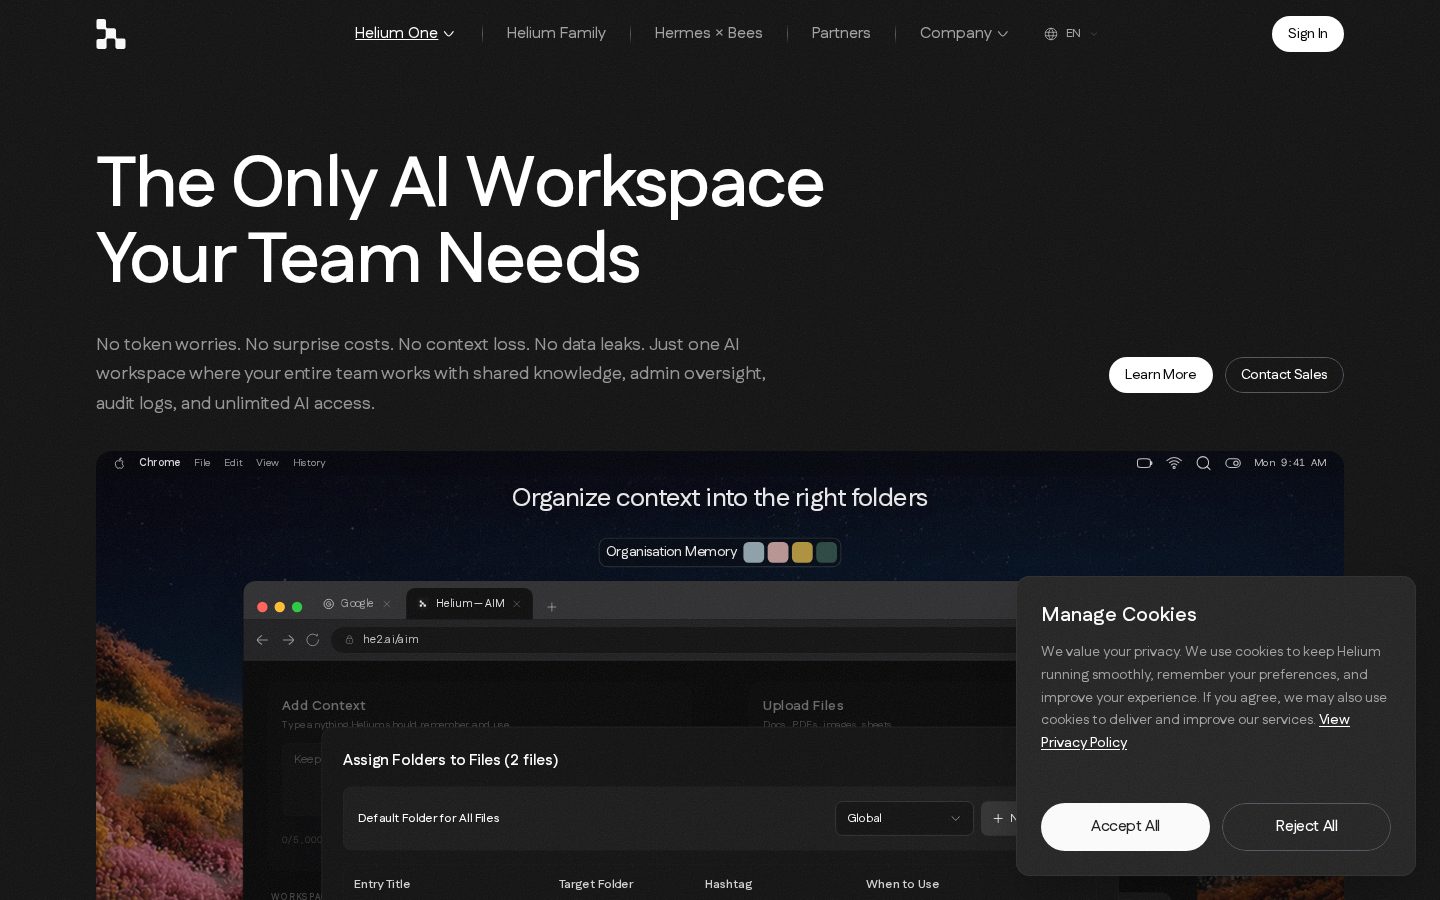Click the Apple logo in the mock menu bar
Image resolution: width=1440 pixels, height=900 pixels.
(120, 463)
